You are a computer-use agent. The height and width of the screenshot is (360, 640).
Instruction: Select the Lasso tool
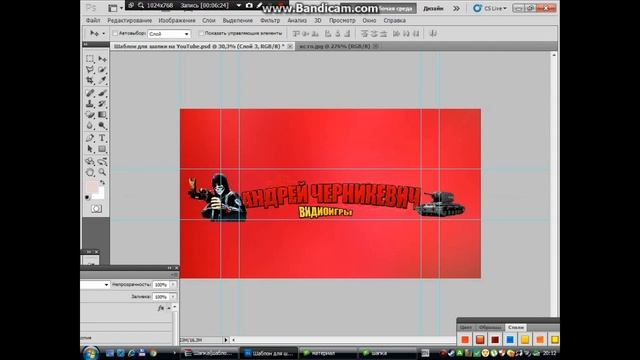pos(90,70)
